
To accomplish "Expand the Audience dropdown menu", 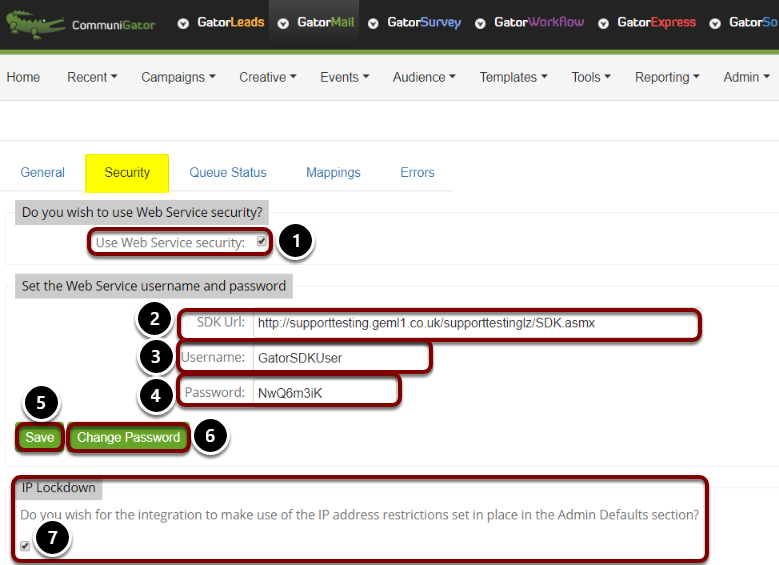I will pos(424,77).
